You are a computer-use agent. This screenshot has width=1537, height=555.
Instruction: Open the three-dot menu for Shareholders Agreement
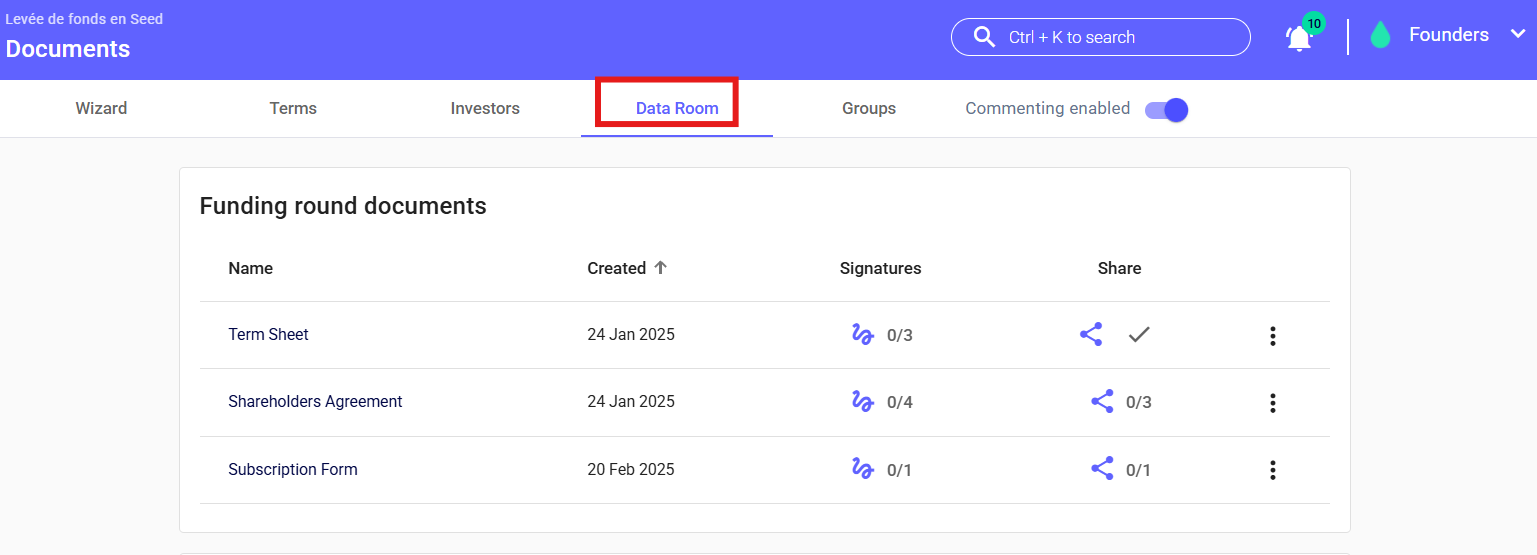1272,403
